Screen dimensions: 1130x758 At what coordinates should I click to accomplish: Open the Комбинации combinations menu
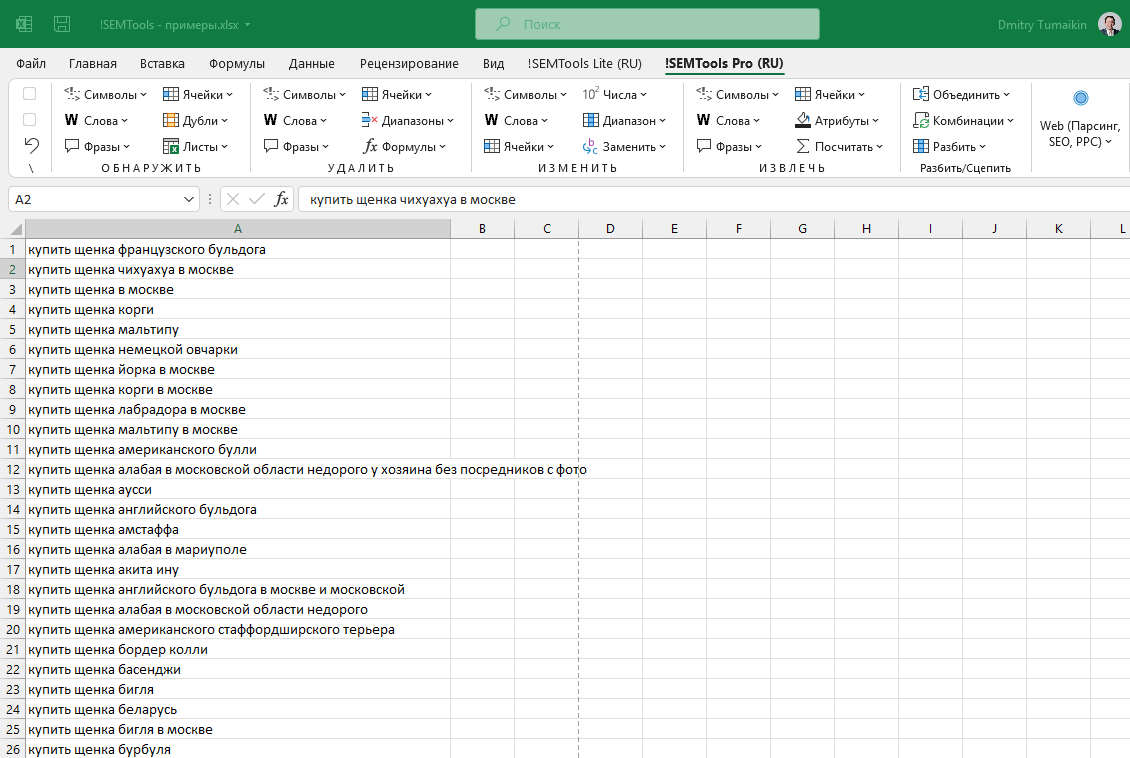(x=964, y=120)
